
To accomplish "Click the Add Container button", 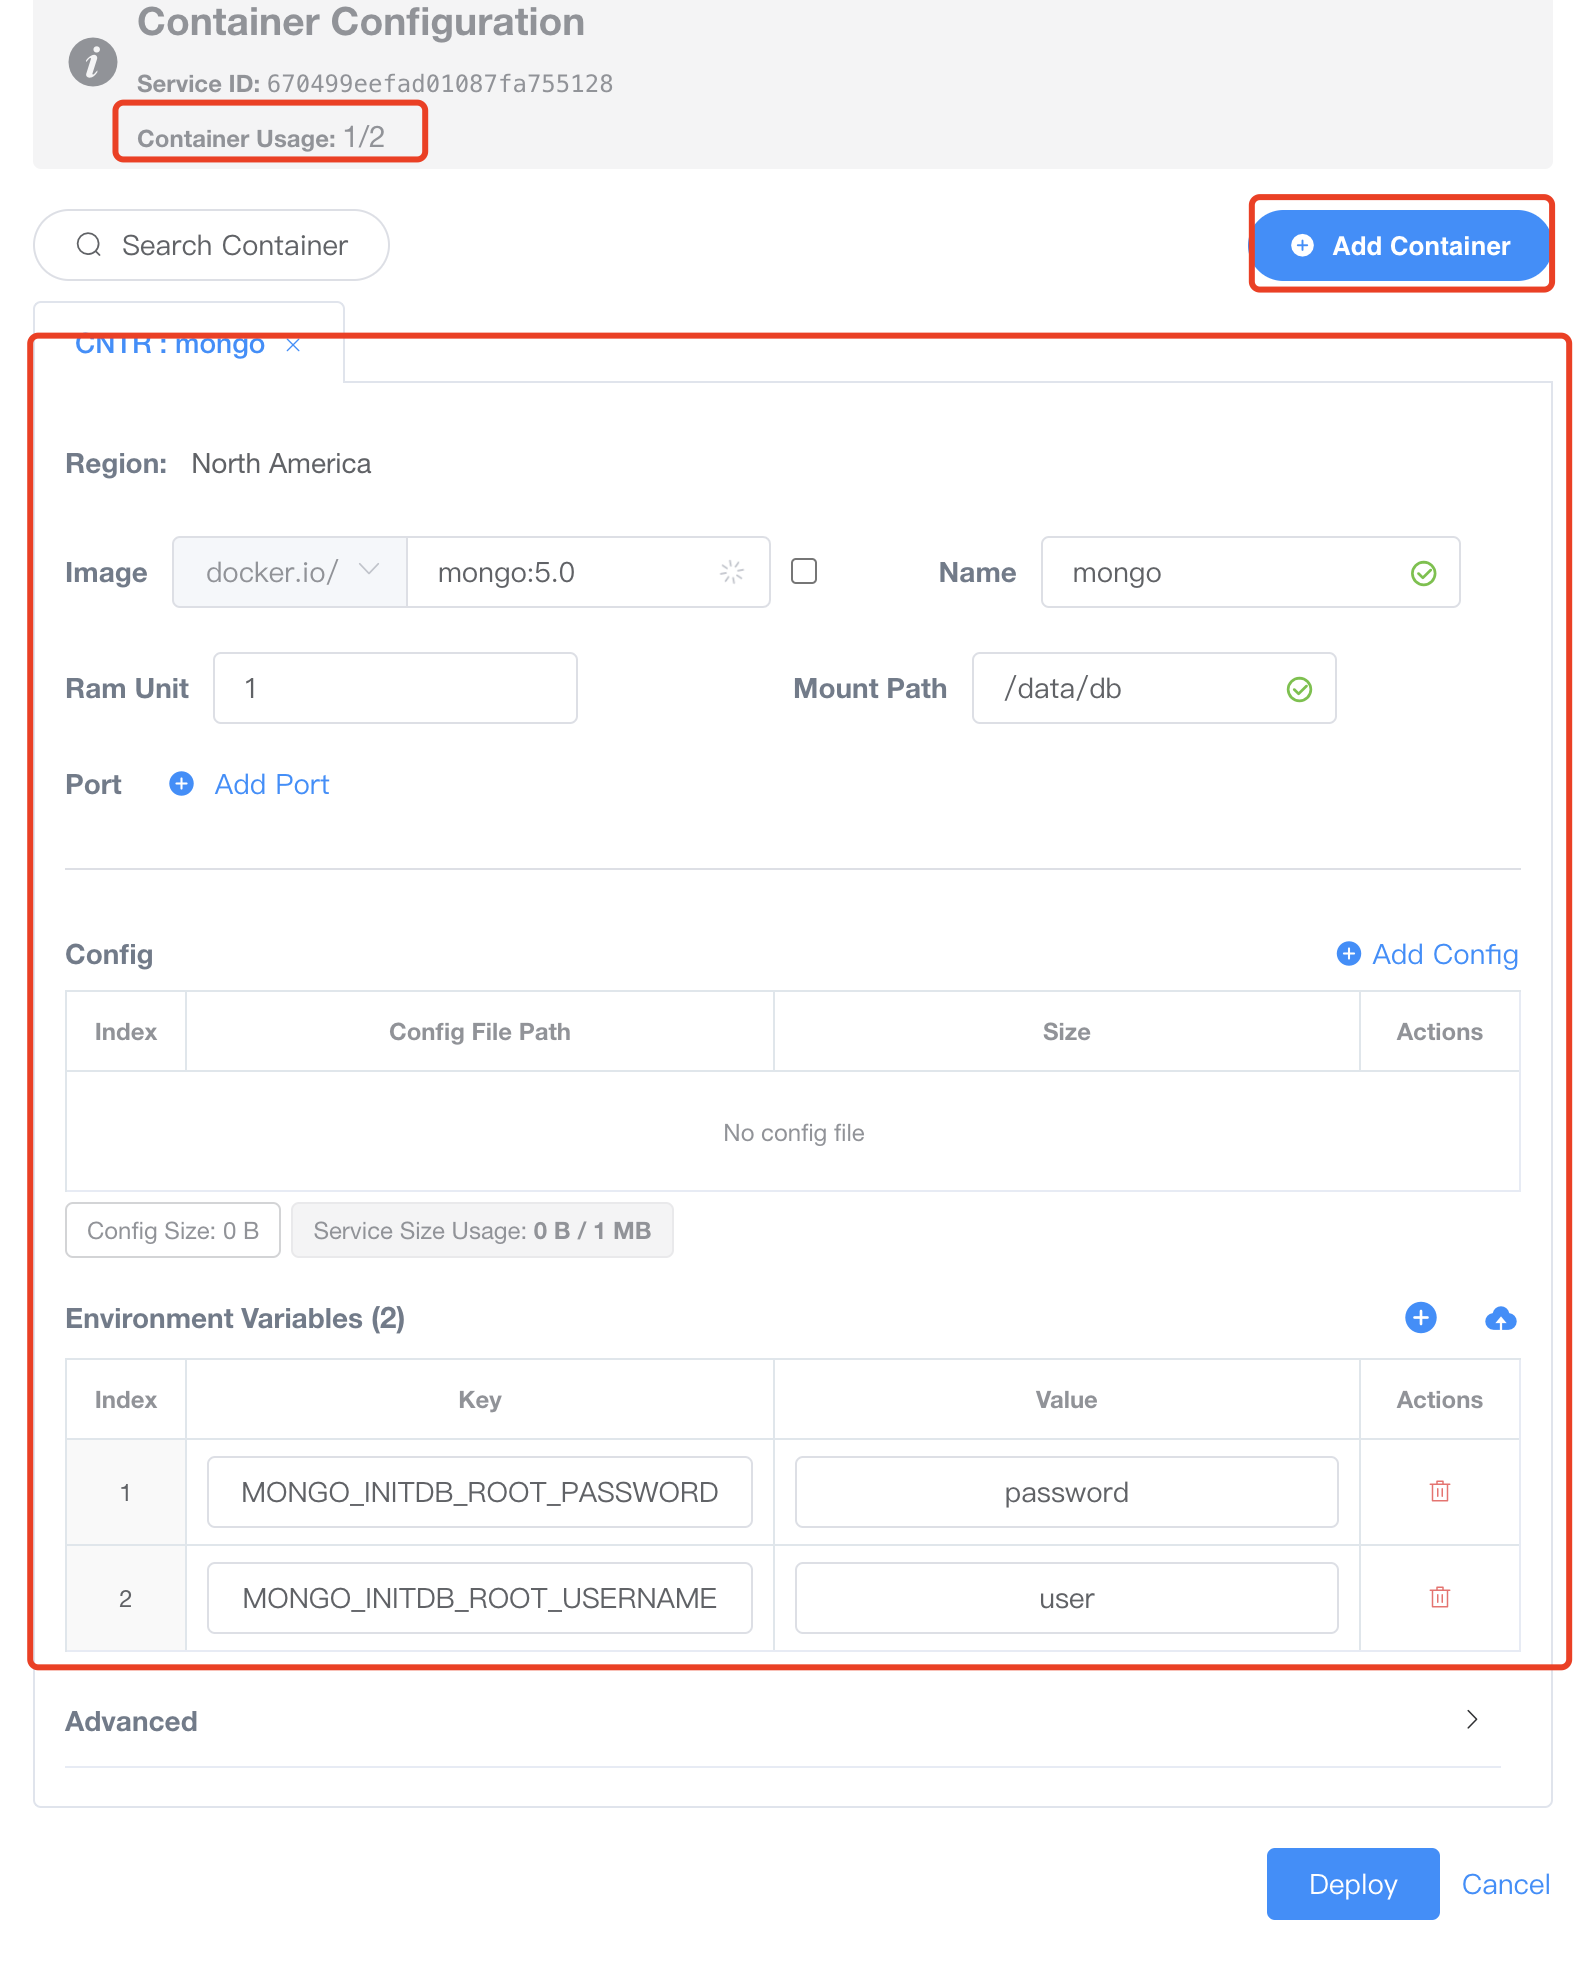I will click(x=1401, y=245).
